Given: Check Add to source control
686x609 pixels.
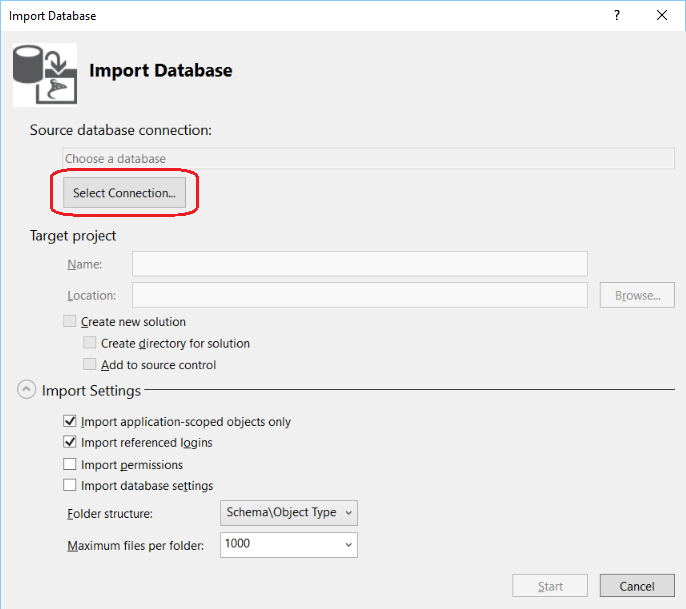Looking at the screenshot, I should point(90,365).
